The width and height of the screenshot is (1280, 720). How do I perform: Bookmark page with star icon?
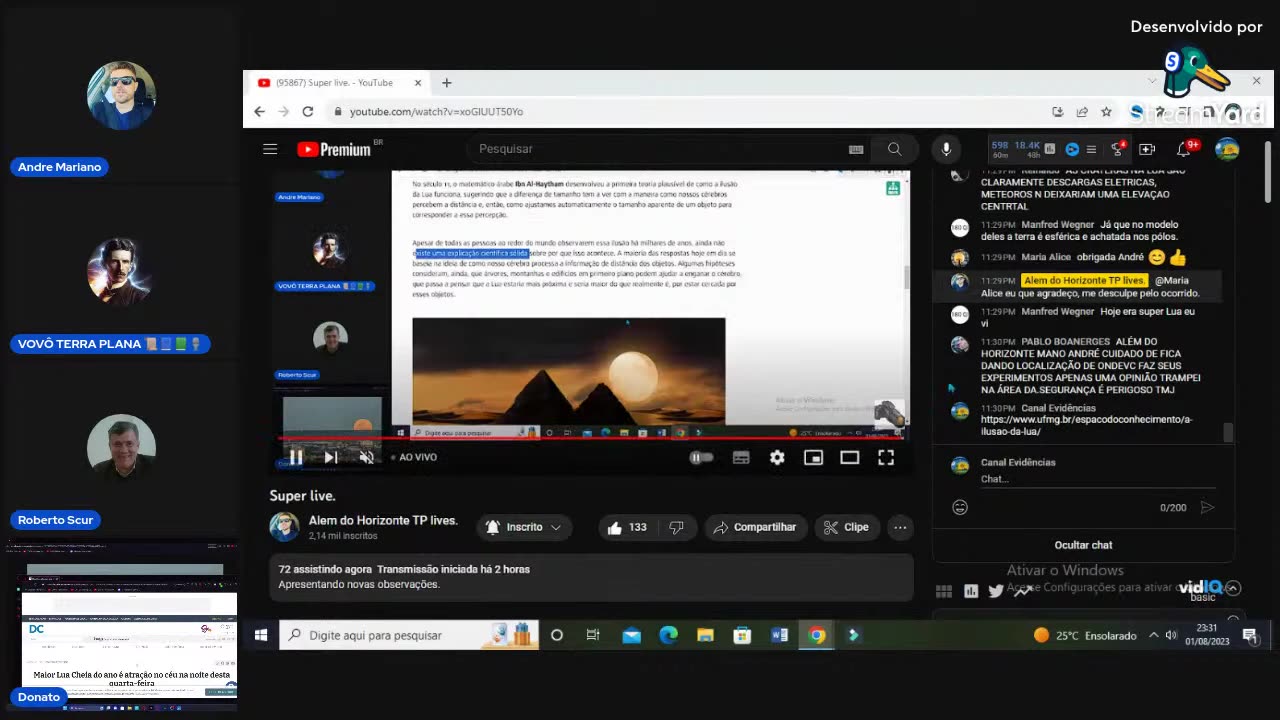pyautogui.click(x=1106, y=111)
